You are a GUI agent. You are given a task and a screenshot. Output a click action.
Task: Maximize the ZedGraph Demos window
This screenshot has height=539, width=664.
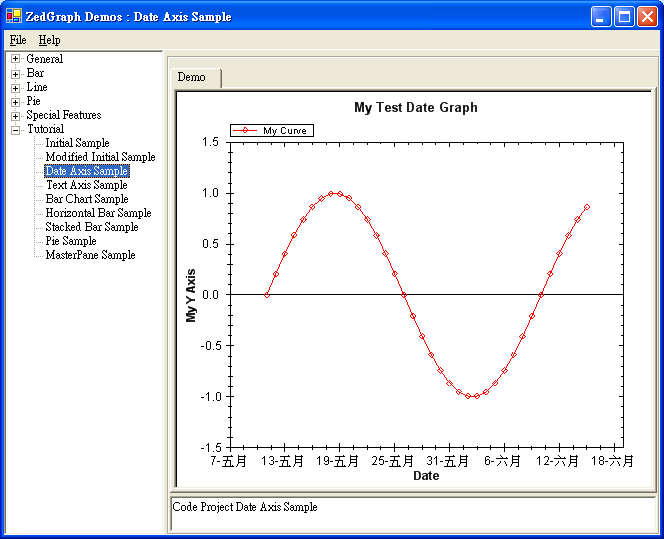pos(625,17)
